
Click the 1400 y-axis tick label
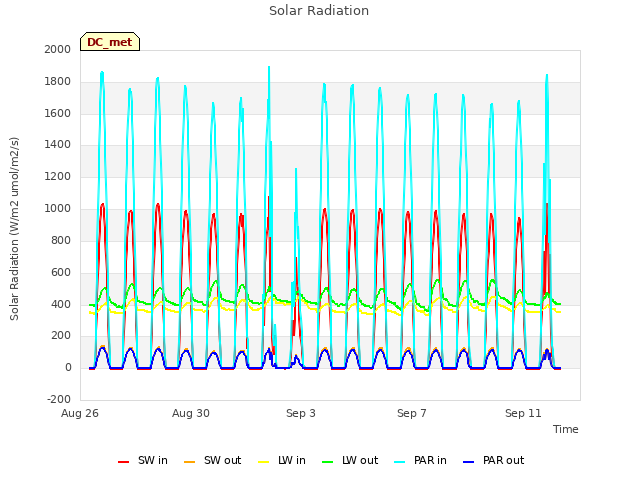coord(58,145)
